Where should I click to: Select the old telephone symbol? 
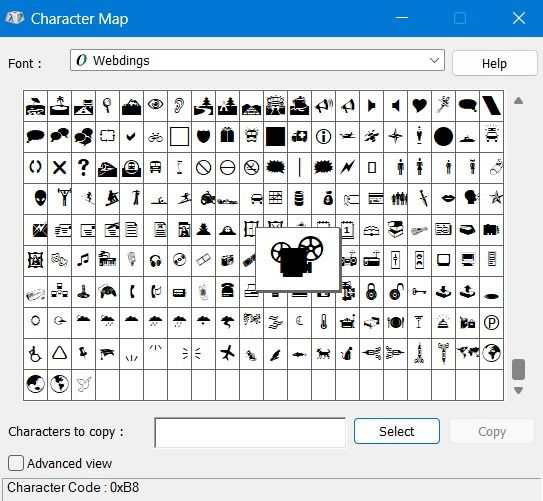[228, 292]
